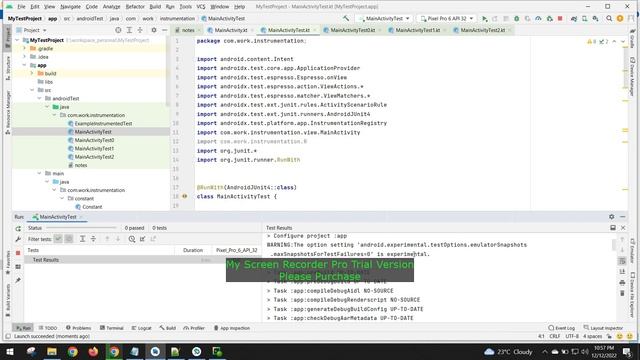The width and height of the screenshot is (640, 360).
Task: Open File Explorer from the taskbar
Action: [52, 351]
